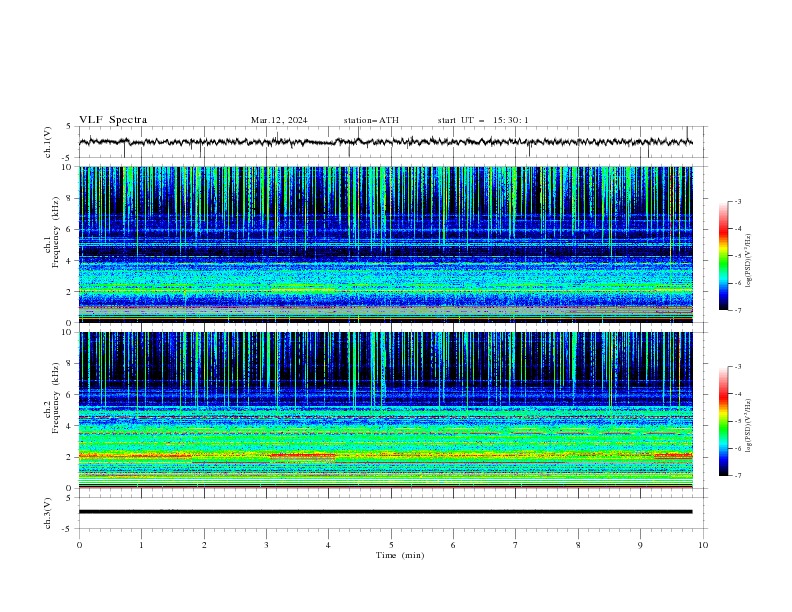
Task: Click the ch.3(V) flat black trace
Action: [385, 512]
